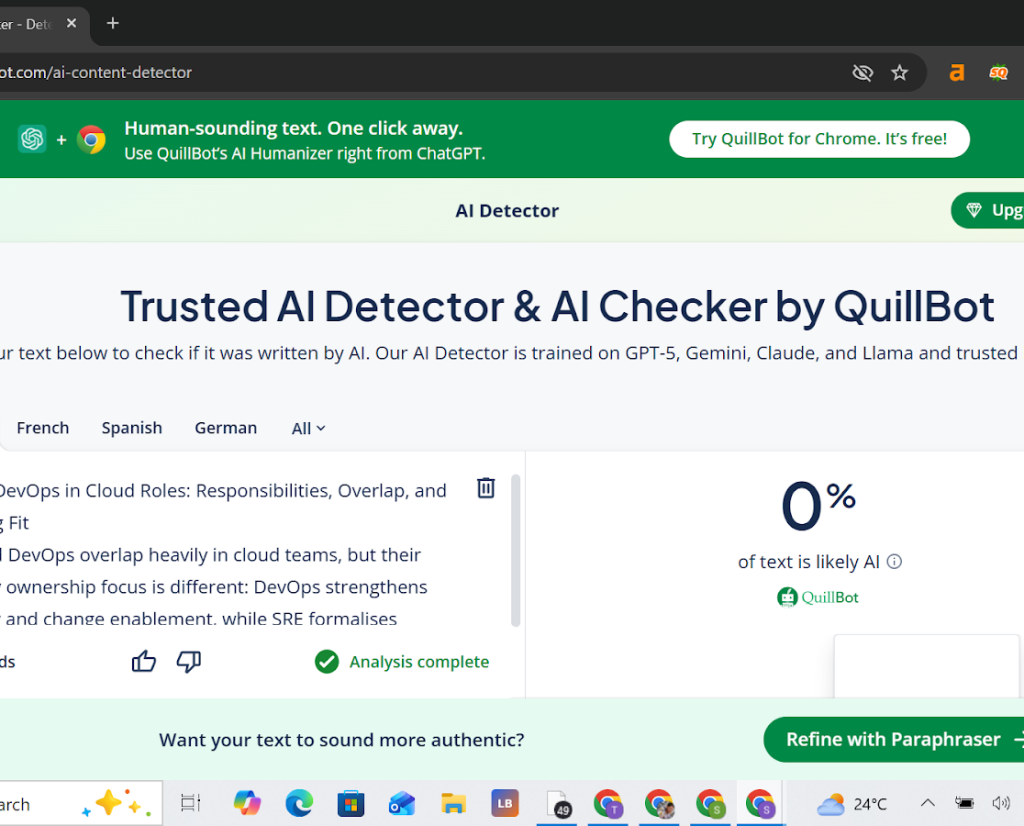This screenshot has width=1024, height=826.
Task: Click the Windows taskbar search box
Action: click(x=81, y=804)
